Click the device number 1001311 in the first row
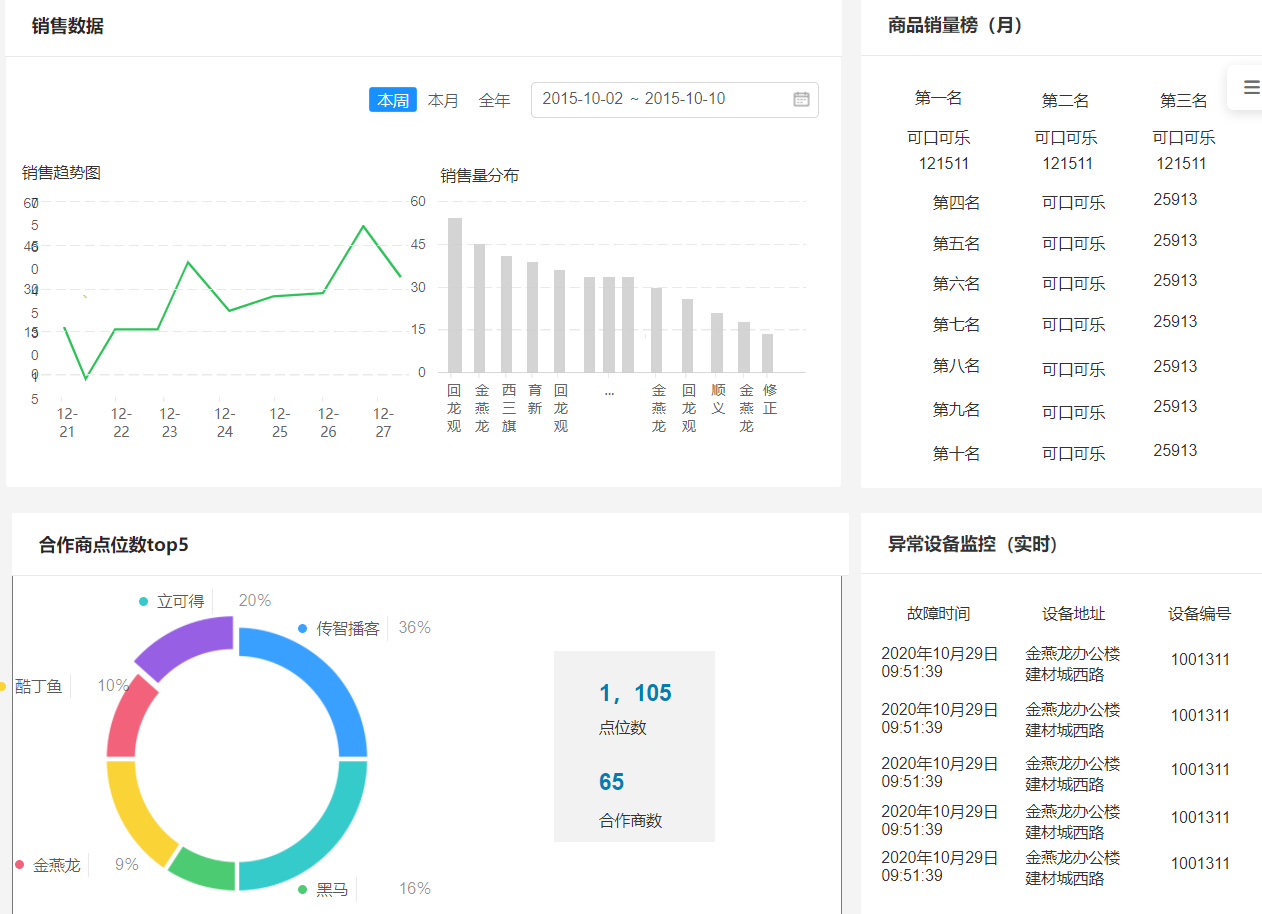The width and height of the screenshot is (1262, 914). coord(1200,659)
